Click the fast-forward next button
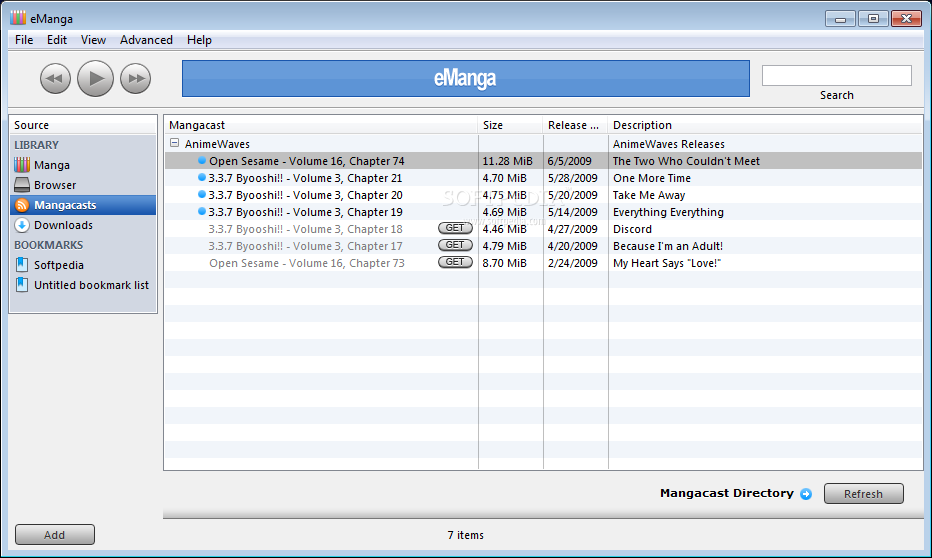Viewport: 932px width, 558px height. 136,78
